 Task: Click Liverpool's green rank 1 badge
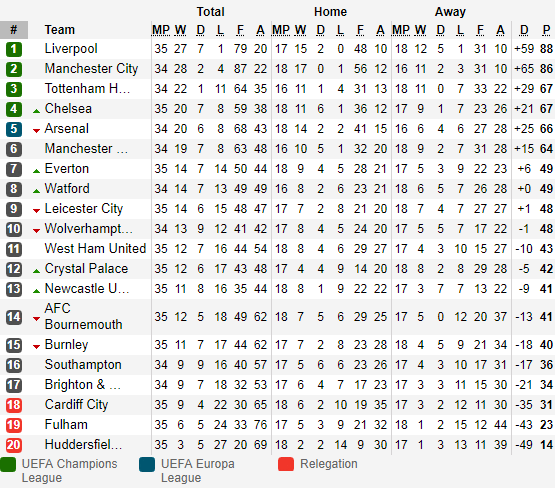pos(14,49)
